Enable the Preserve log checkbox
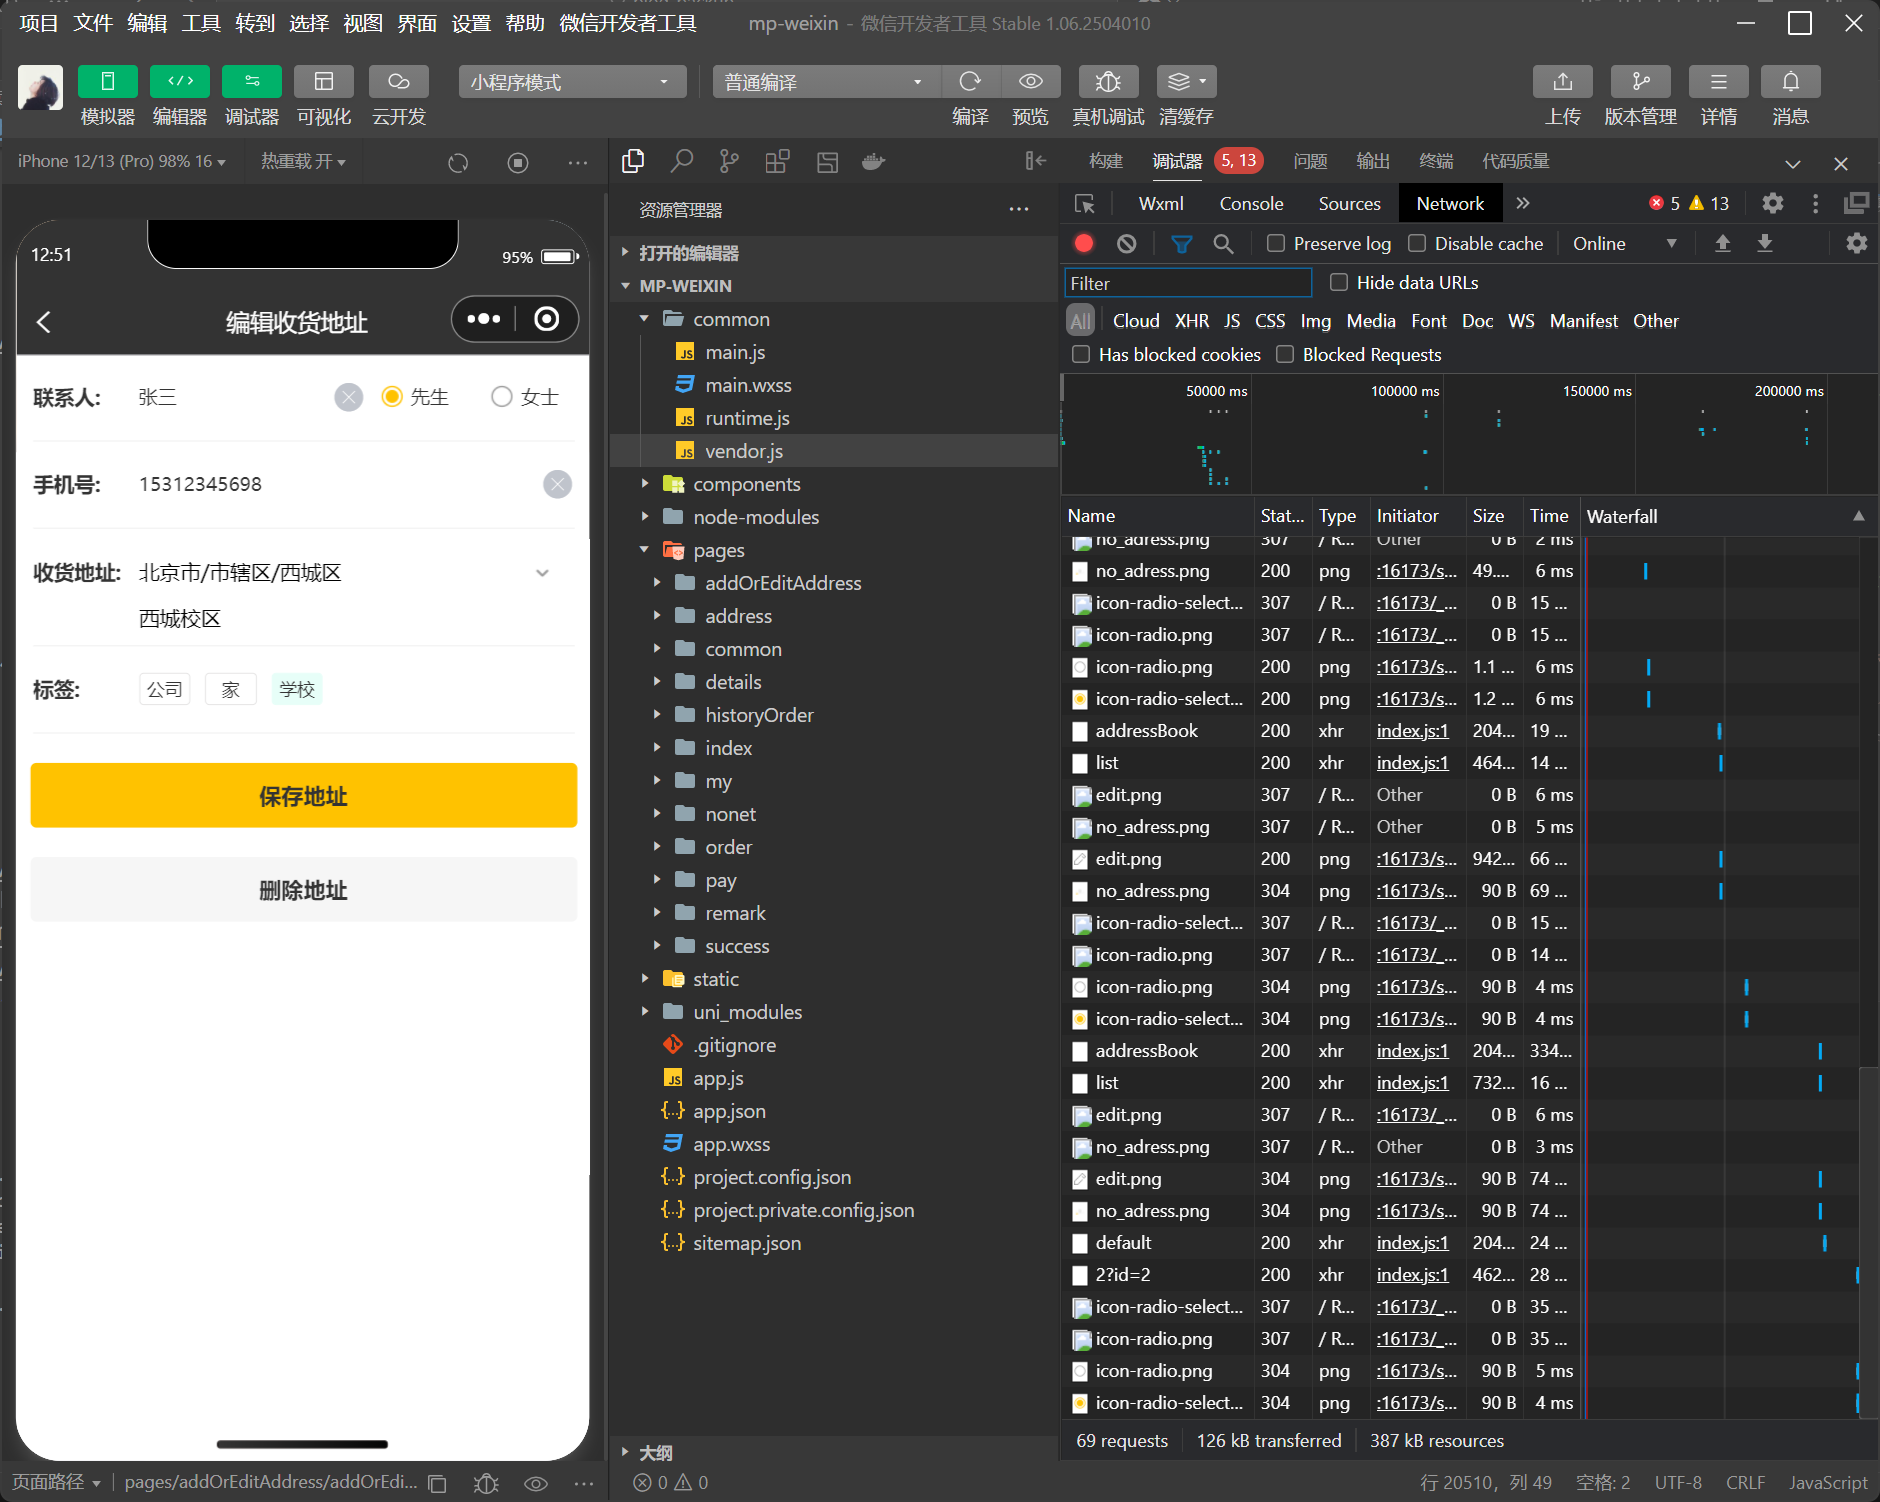Screen dimensions: 1880x1502 [x=1276, y=244]
